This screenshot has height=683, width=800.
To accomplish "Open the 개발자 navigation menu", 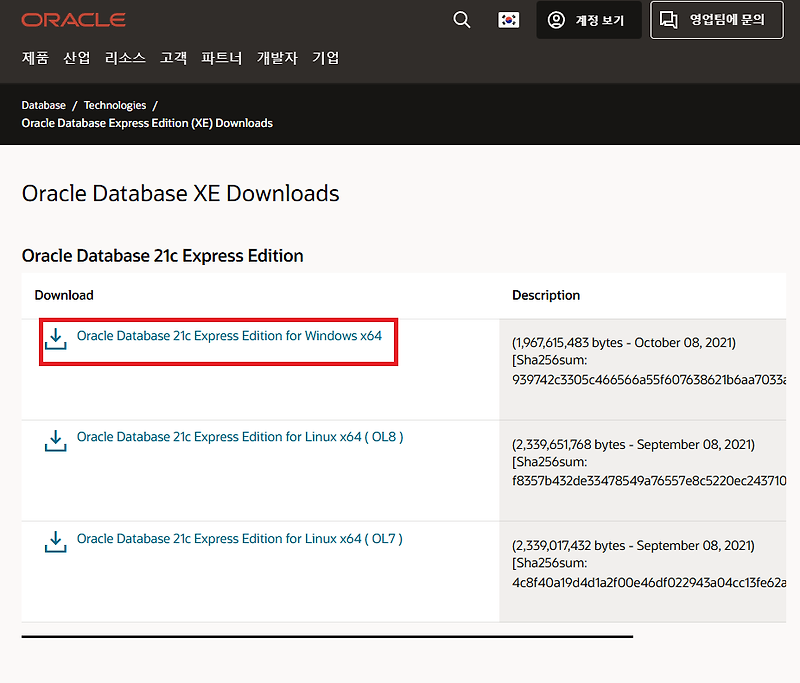I will pos(277,58).
